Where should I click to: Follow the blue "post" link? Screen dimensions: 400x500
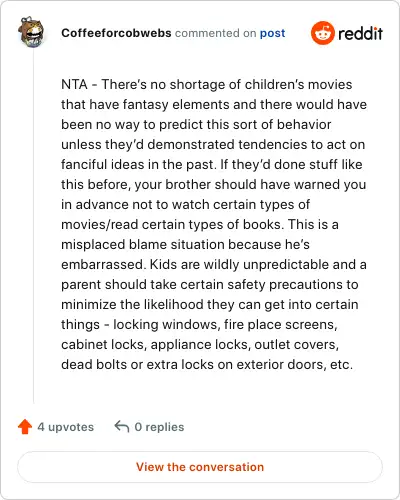[272, 33]
